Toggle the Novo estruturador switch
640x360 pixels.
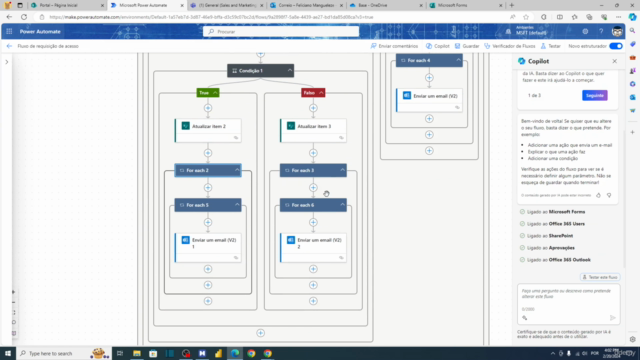click(616, 46)
